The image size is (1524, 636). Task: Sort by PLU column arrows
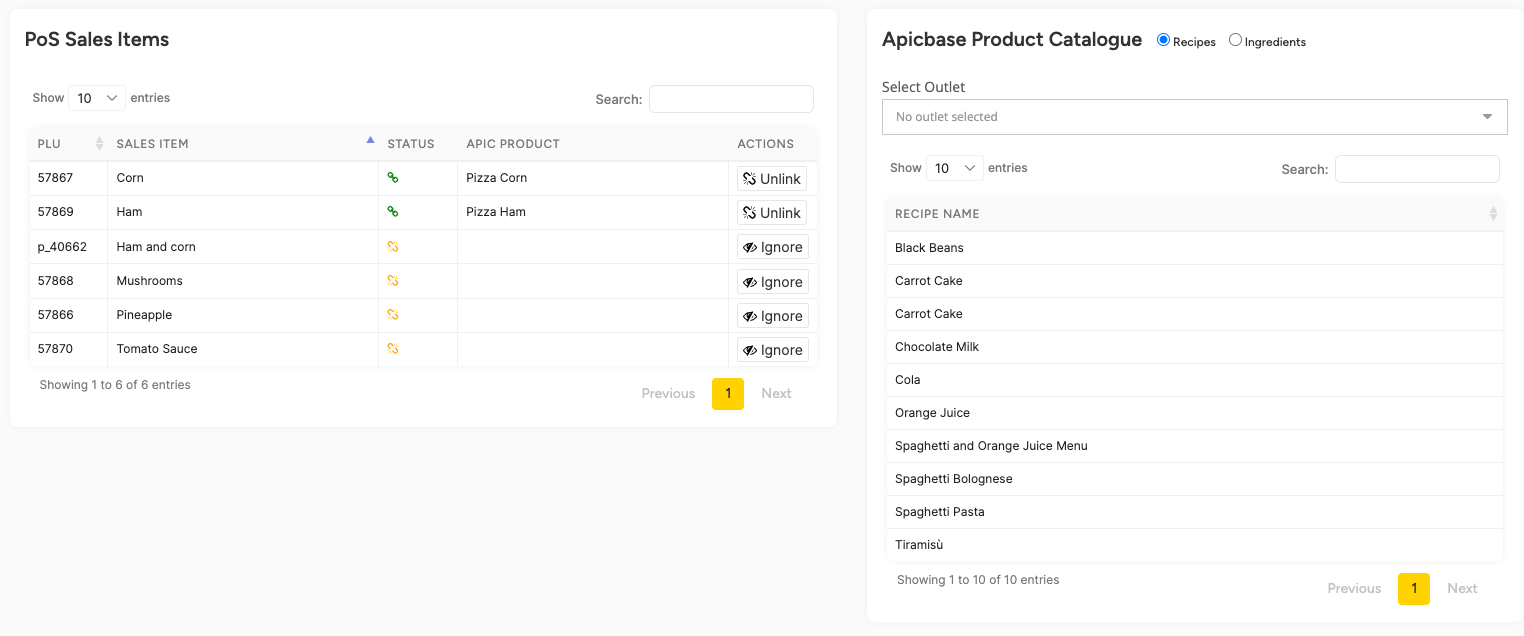(x=99, y=144)
